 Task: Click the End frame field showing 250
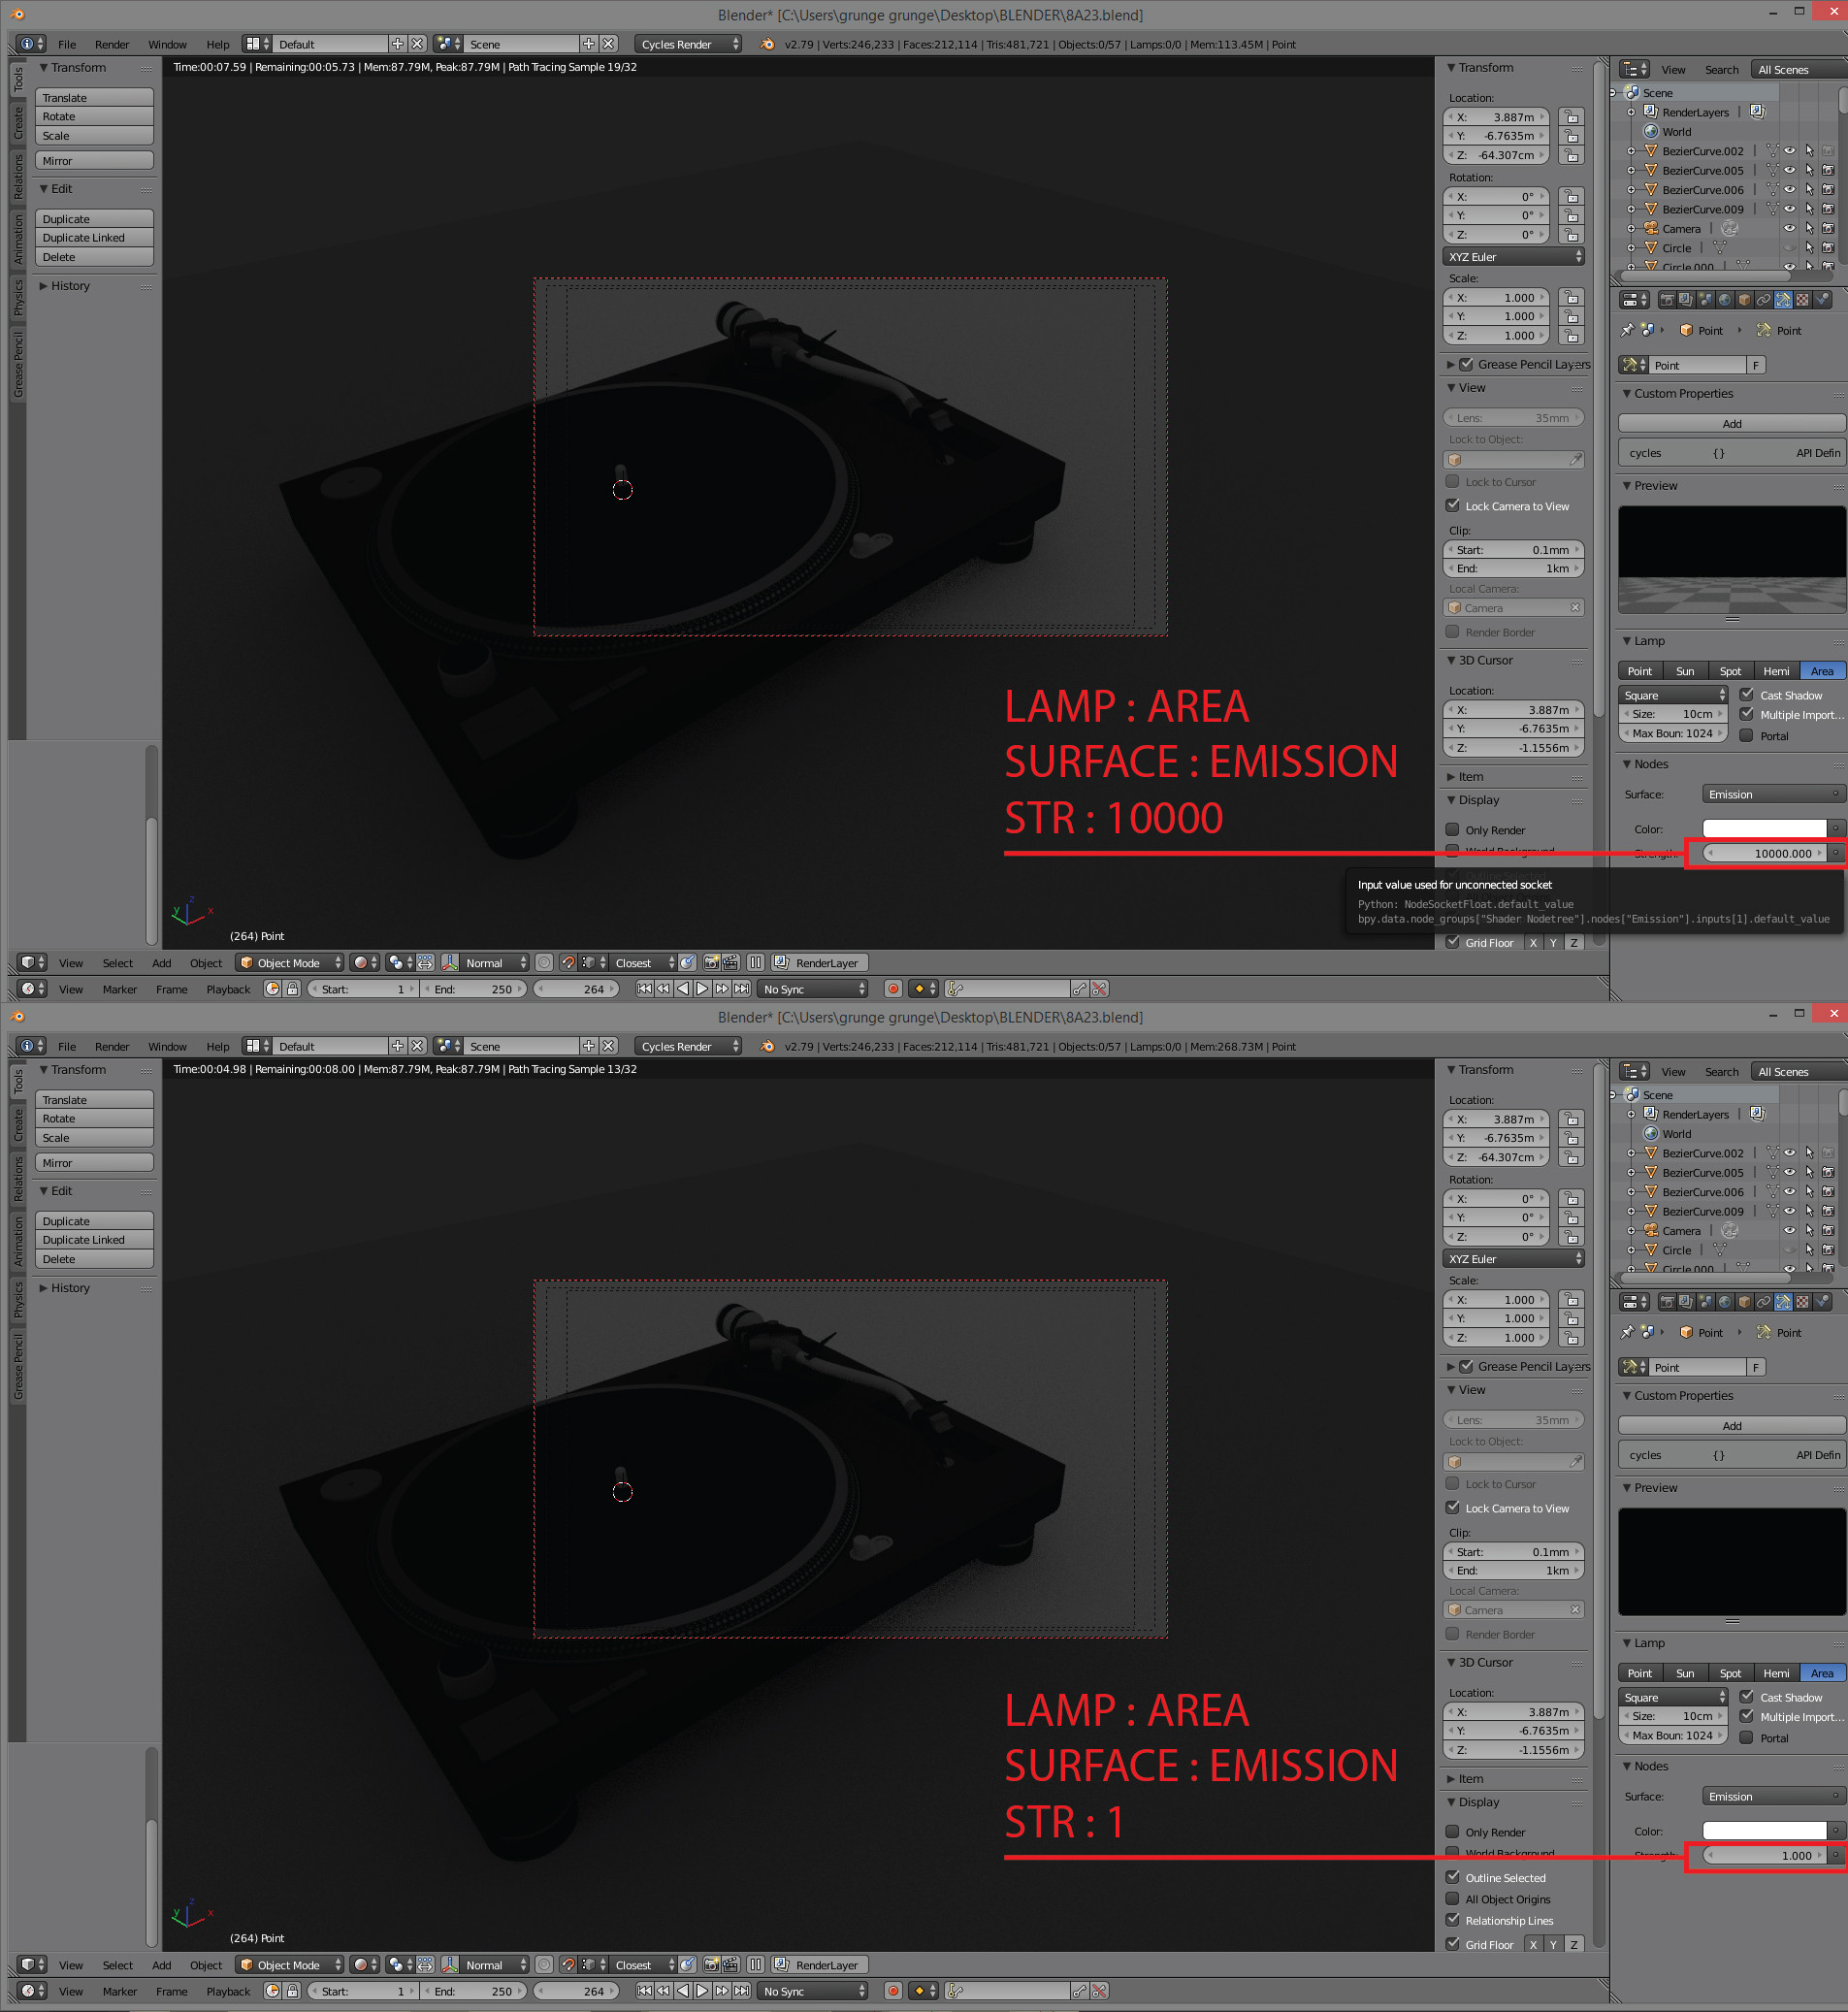[x=473, y=988]
